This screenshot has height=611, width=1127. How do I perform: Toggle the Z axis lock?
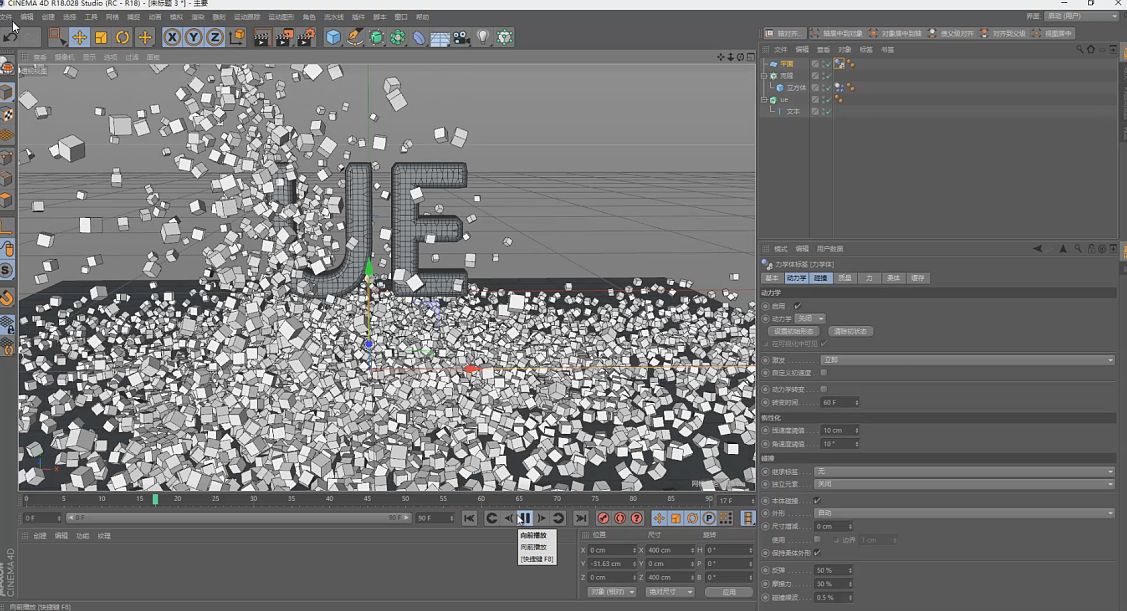click(x=215, y=37)
